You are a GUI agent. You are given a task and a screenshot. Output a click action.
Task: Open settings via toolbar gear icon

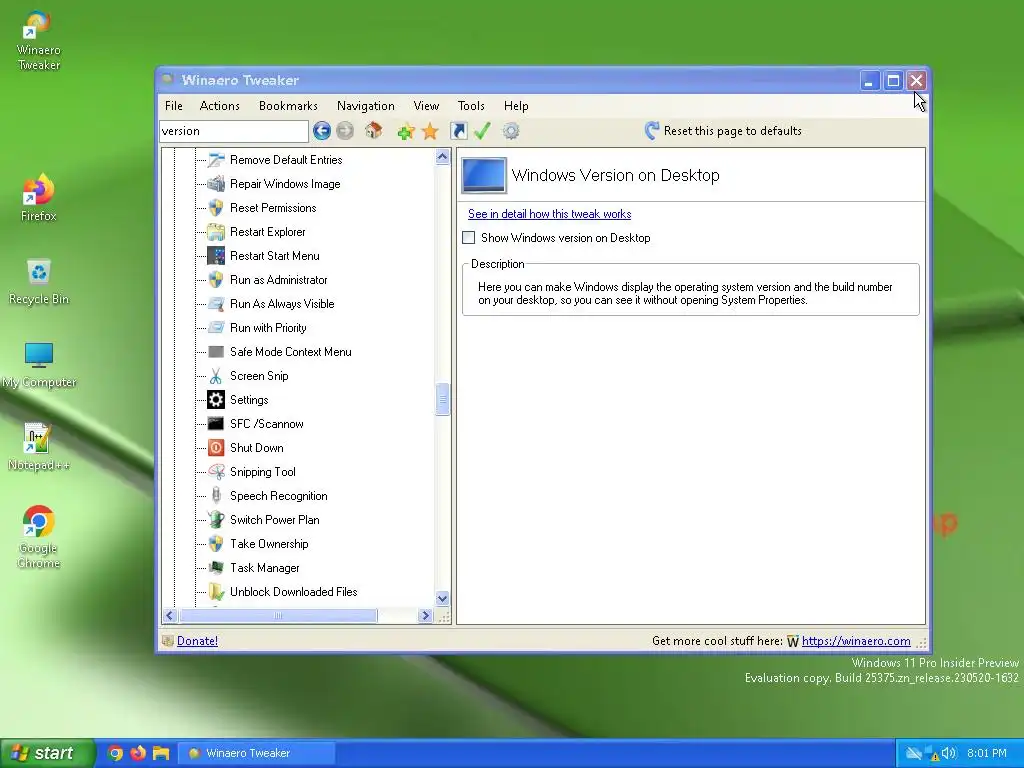(511, 131)
